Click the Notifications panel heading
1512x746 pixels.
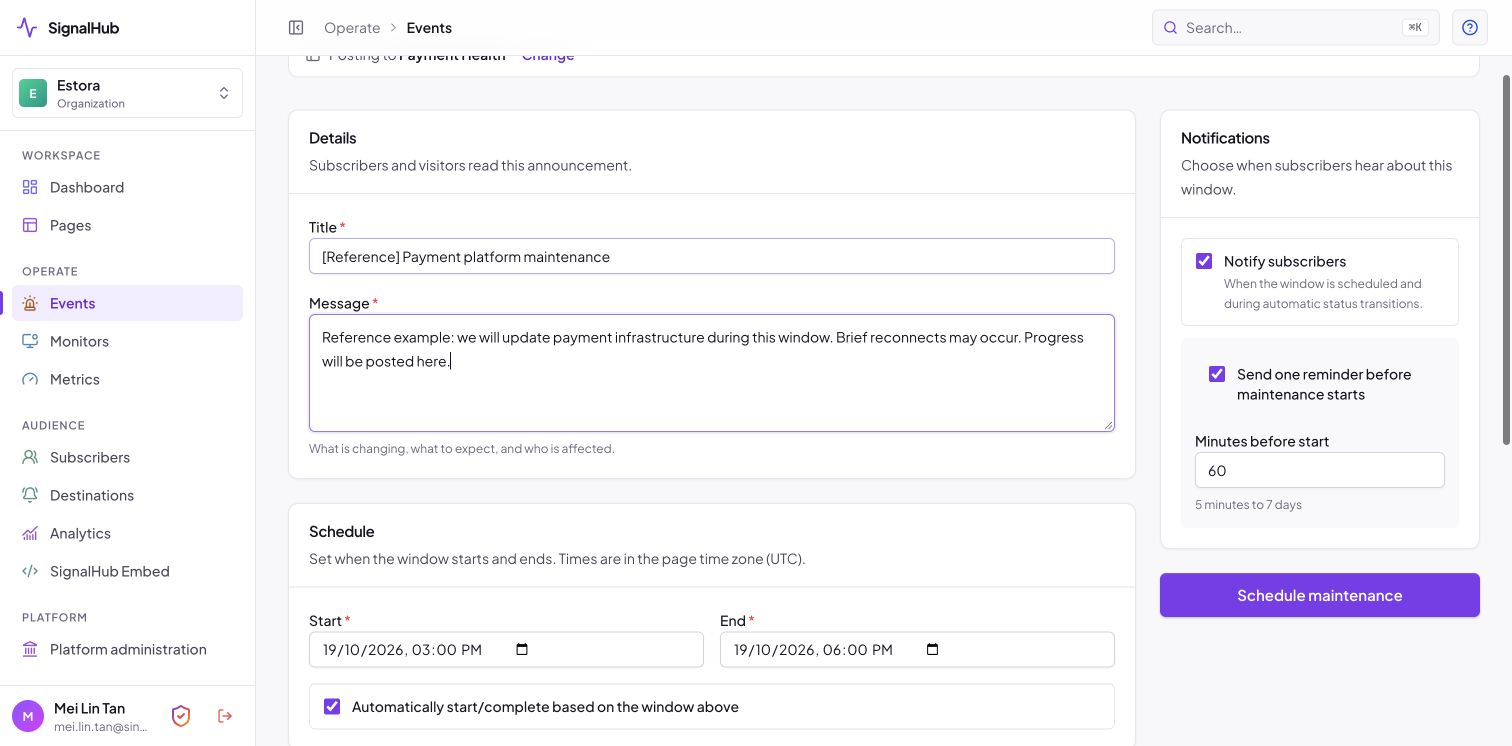(x=1225, y=138)
